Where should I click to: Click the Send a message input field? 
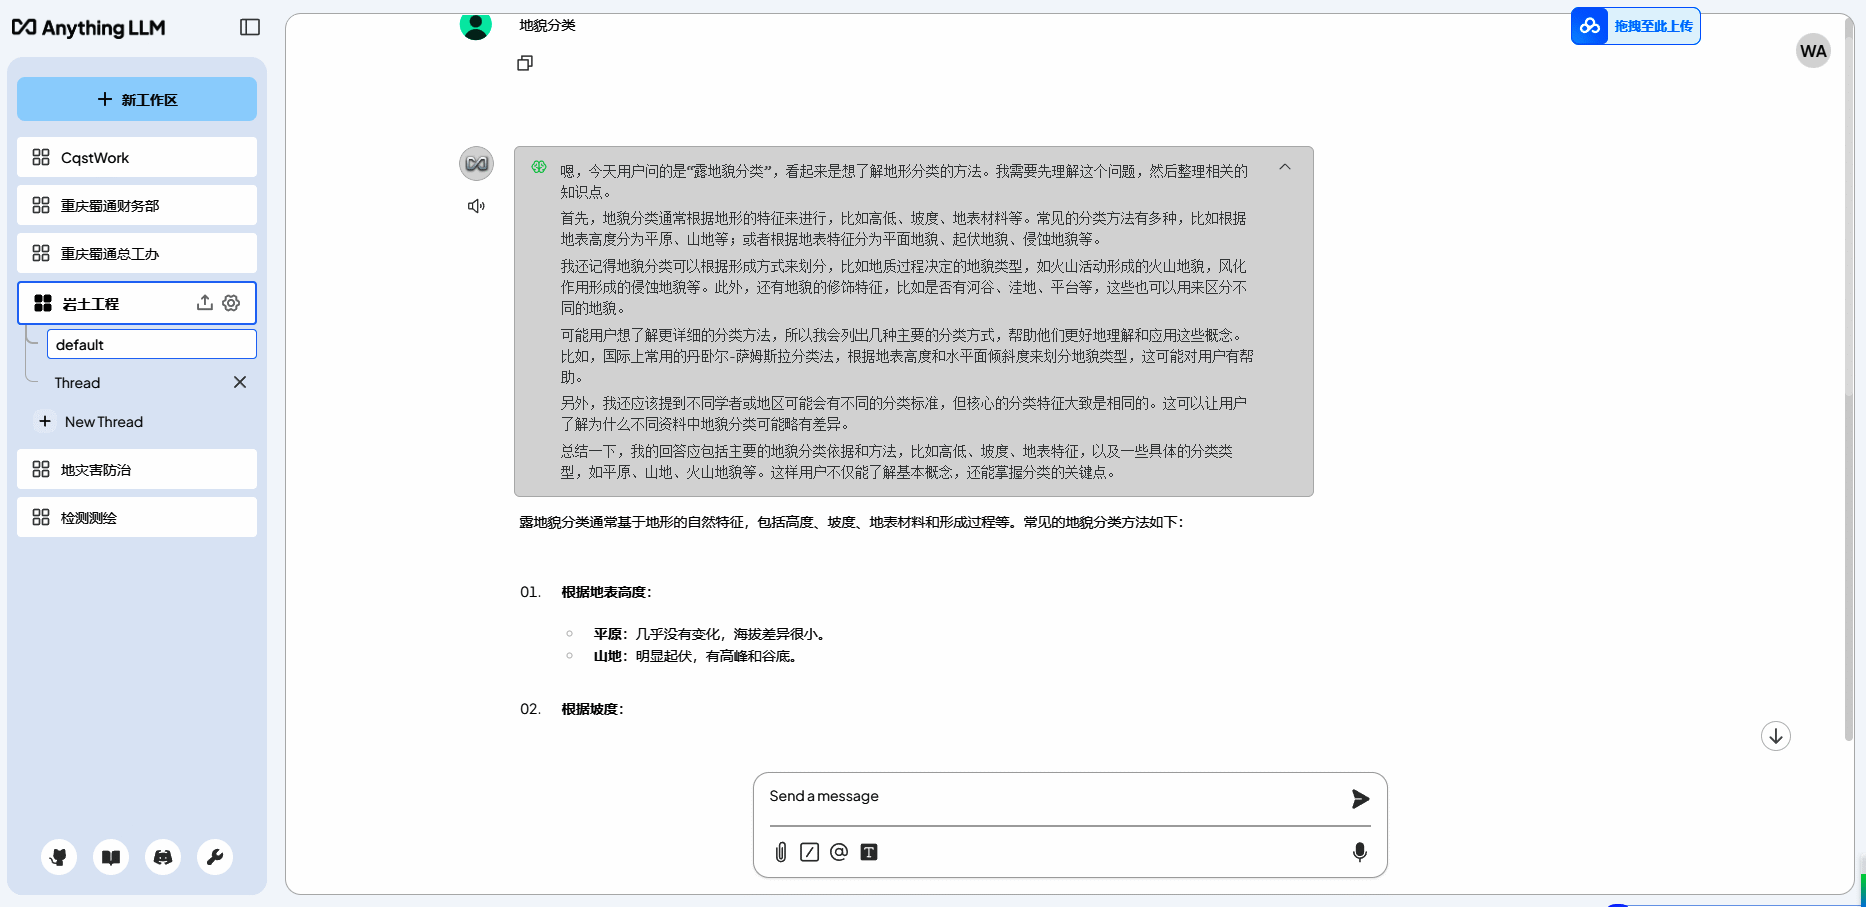tap(1050, 796)
